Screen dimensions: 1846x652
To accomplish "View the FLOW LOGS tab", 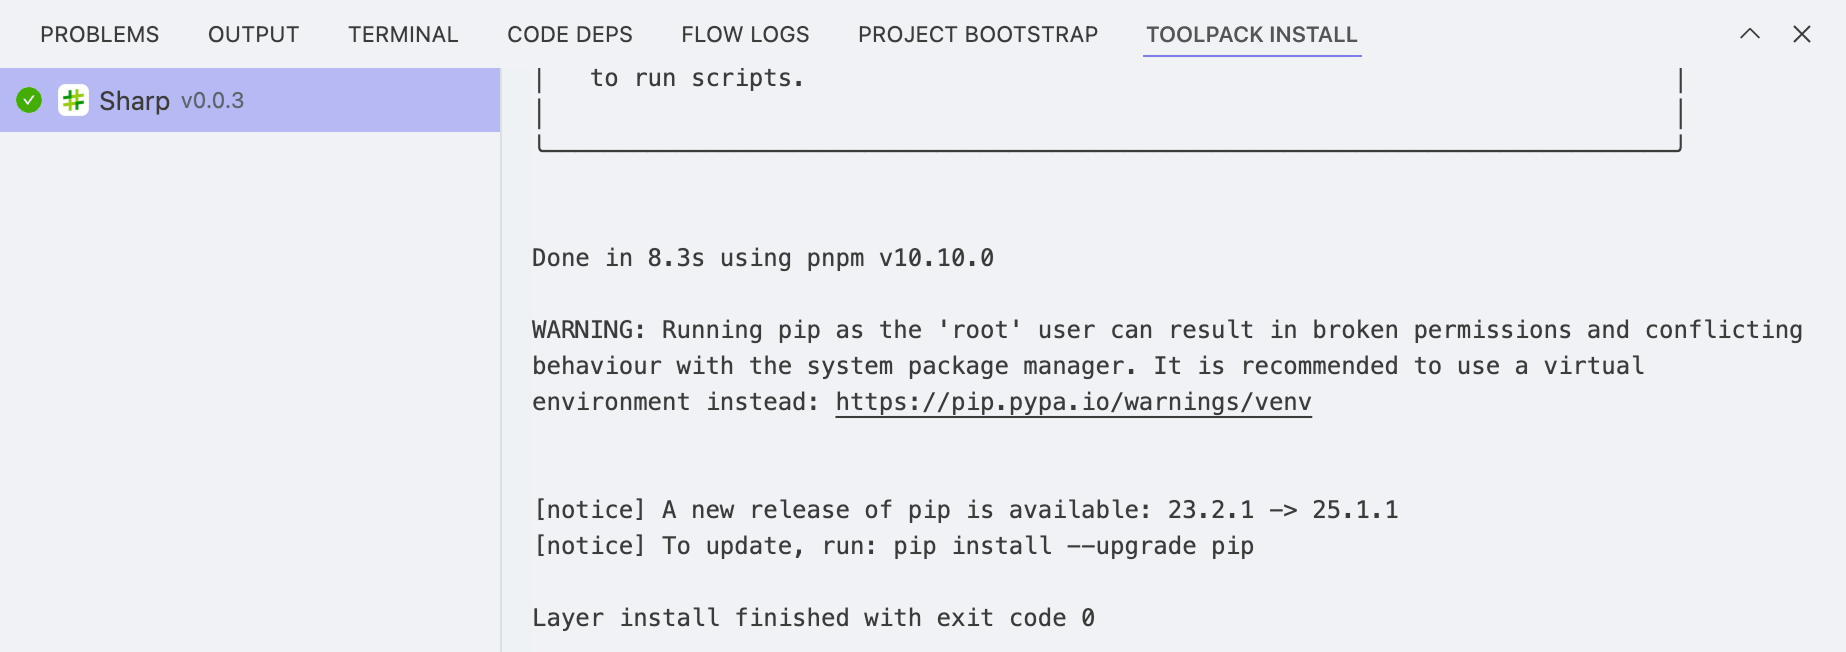I will click(x=745, y=34).
